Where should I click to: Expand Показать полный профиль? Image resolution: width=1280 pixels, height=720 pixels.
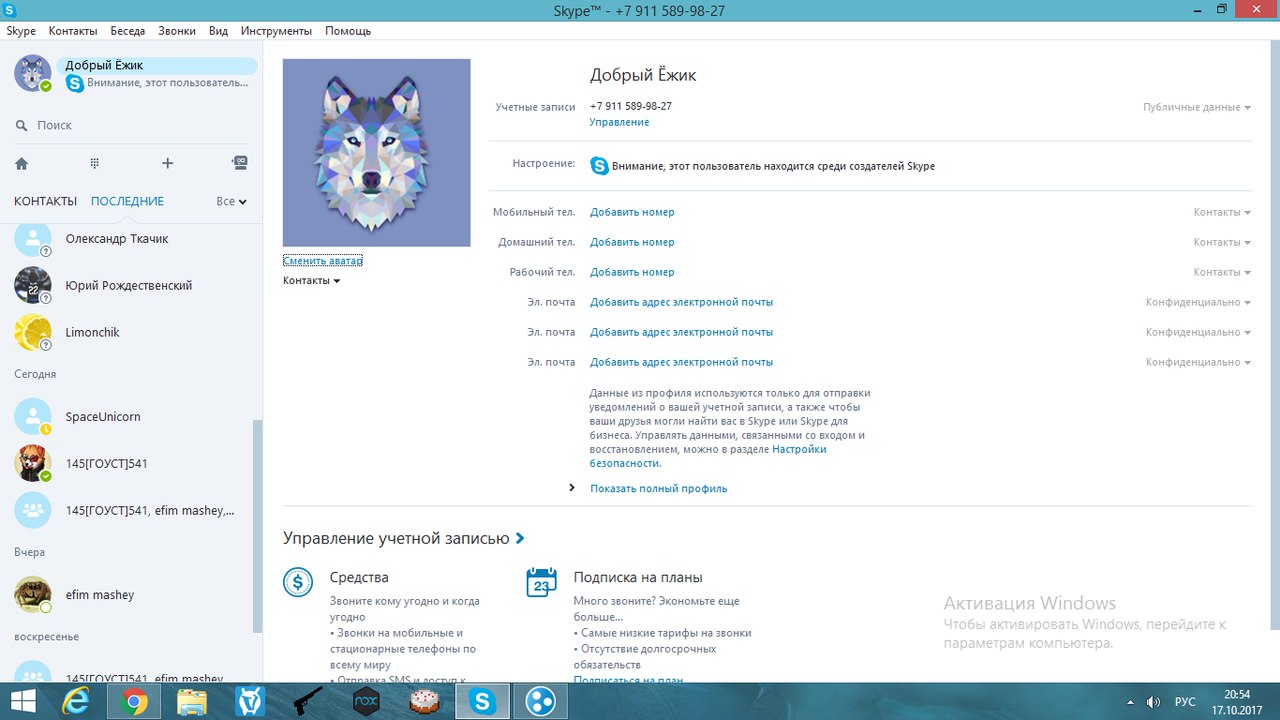coord(658,489)
